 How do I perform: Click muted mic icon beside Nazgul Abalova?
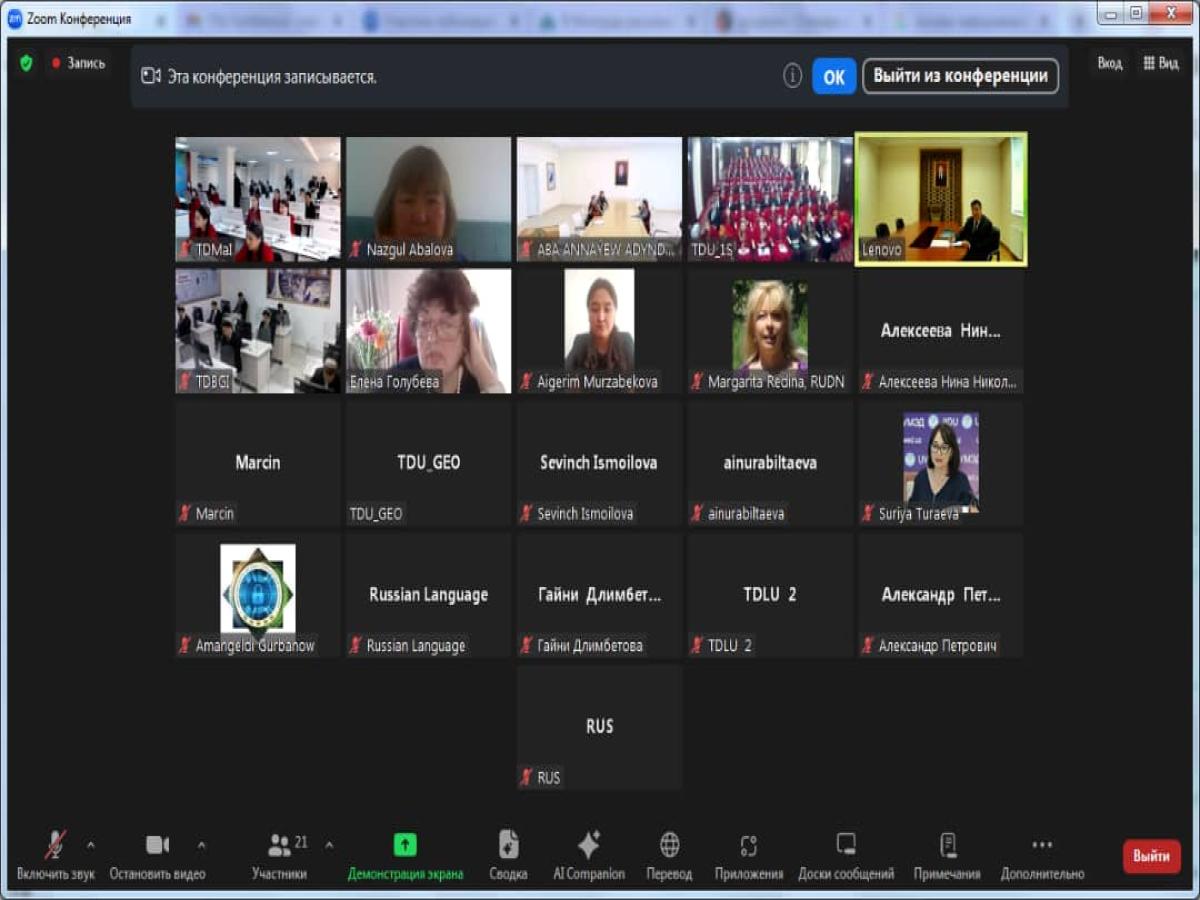click(355, 249)
